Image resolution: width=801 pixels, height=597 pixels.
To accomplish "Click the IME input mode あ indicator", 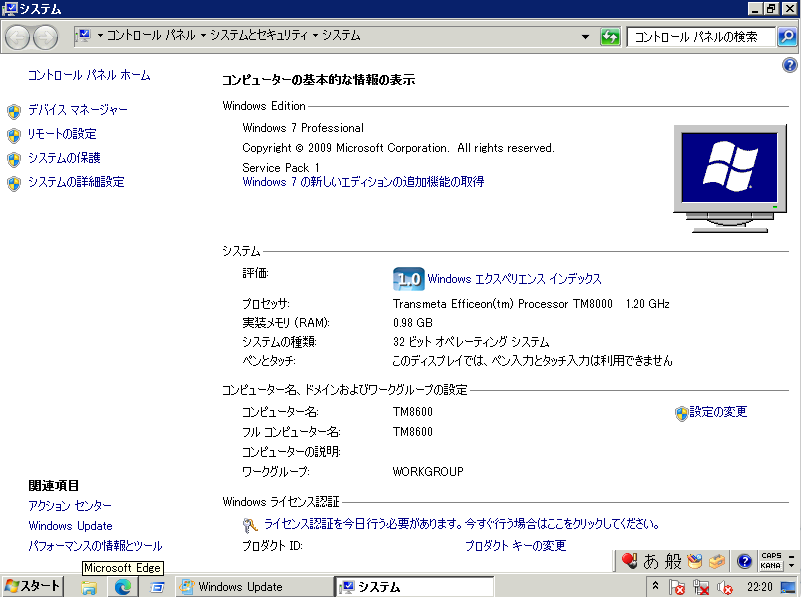I will [650, 561].
